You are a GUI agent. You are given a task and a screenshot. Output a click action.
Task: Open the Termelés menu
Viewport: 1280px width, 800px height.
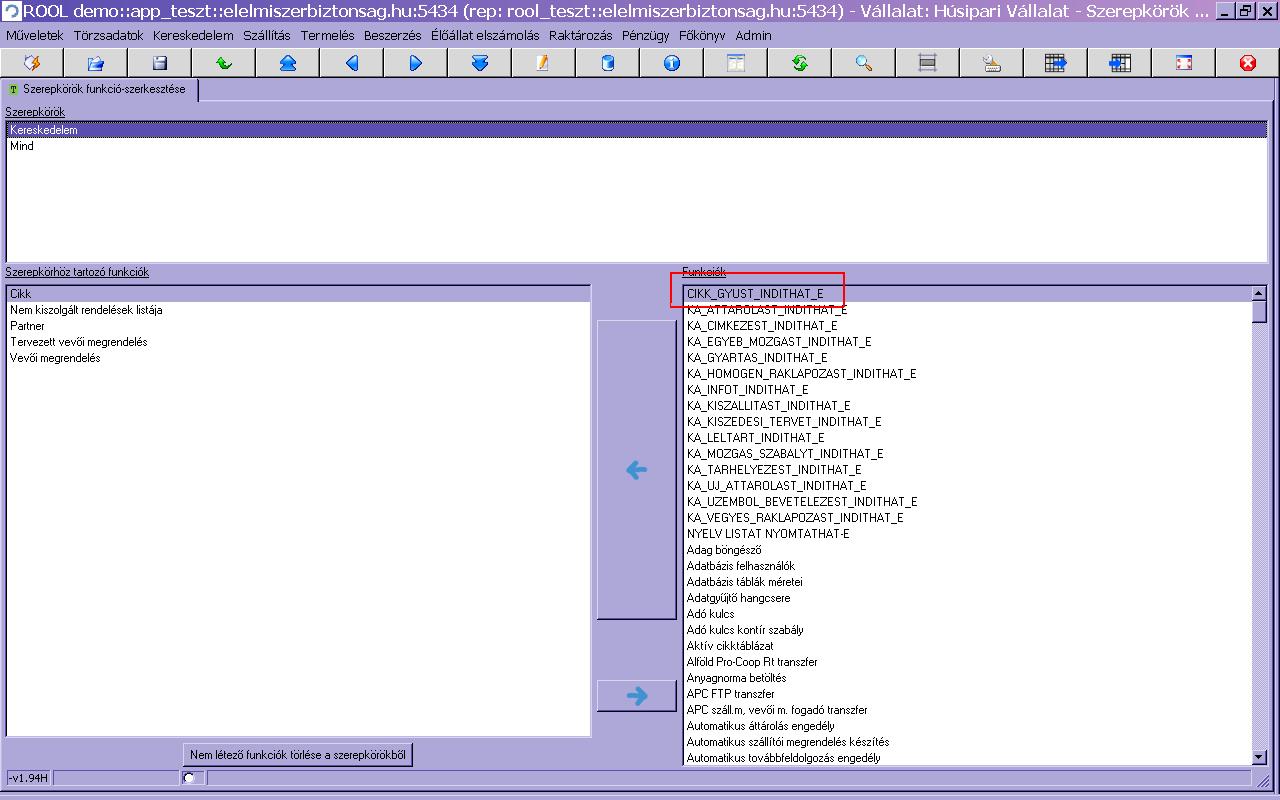328,35
